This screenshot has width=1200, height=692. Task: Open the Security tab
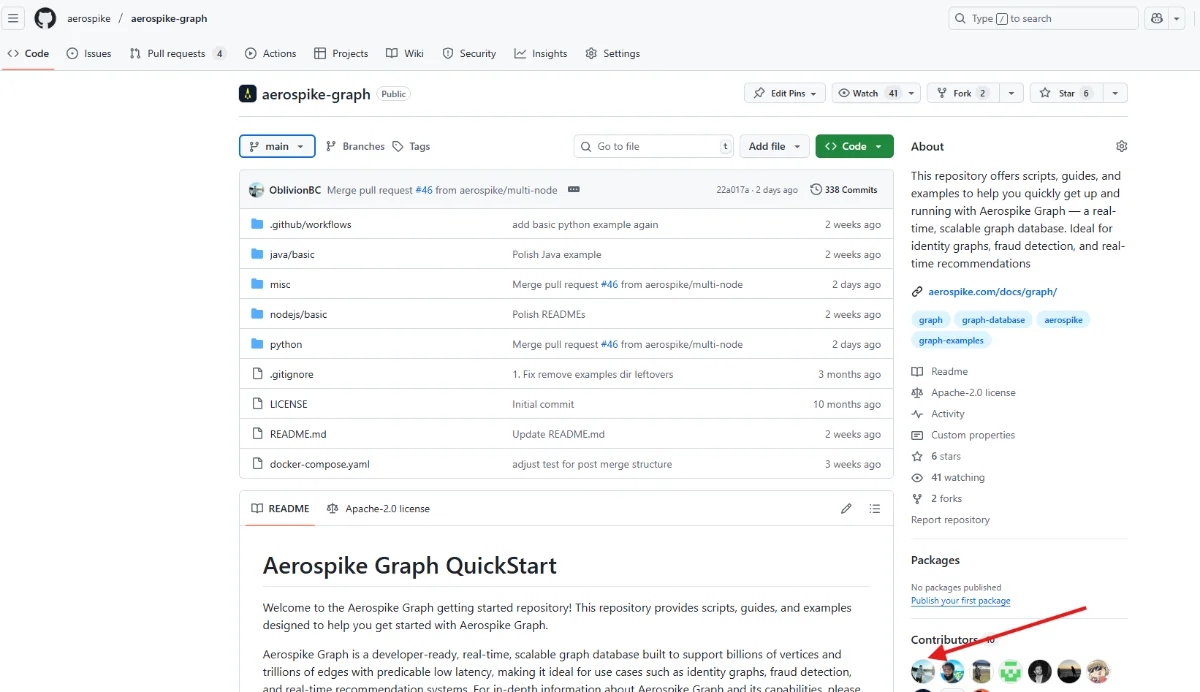point(469,53)
